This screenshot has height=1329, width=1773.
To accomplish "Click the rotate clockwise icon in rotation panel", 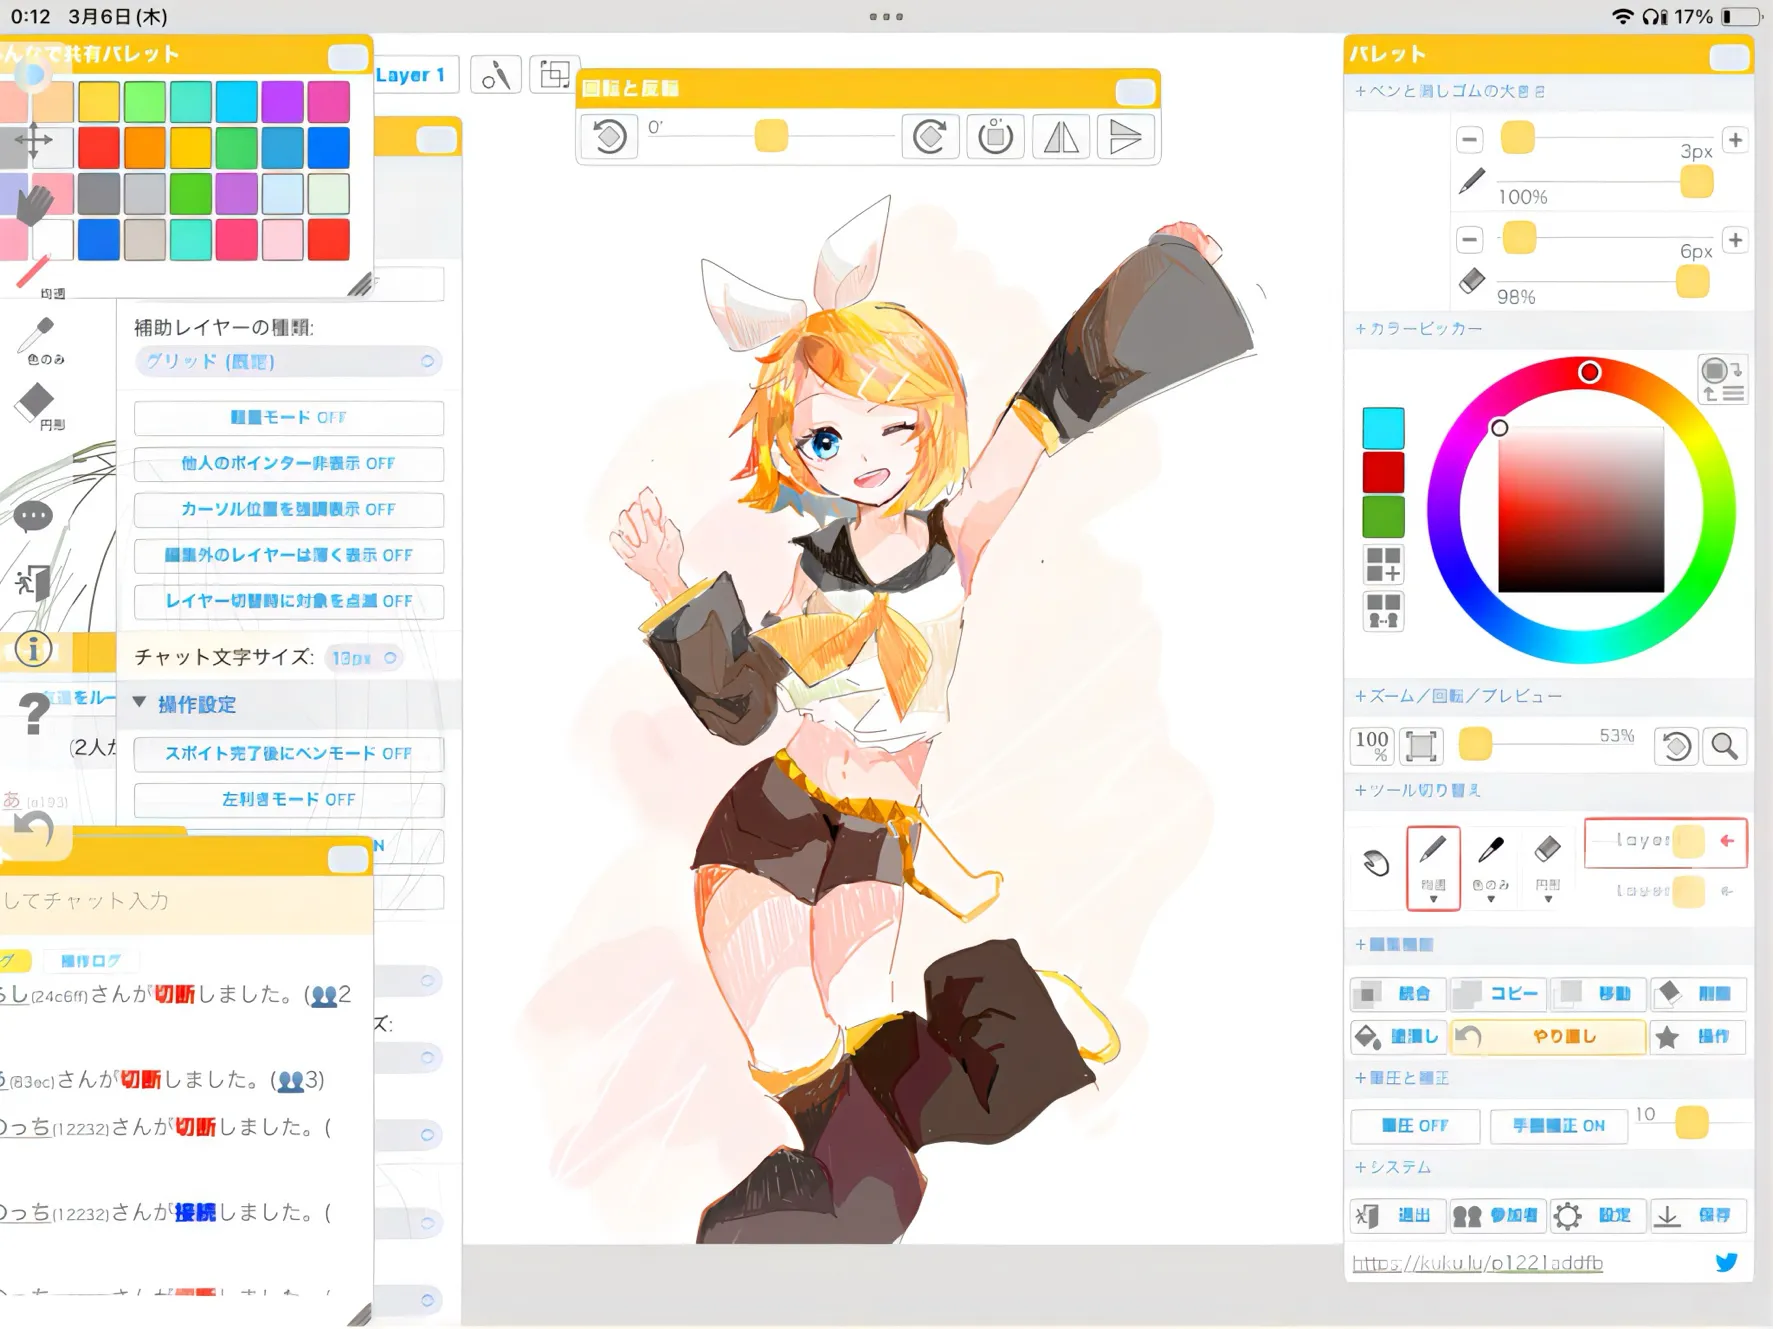I will [929, 136].
